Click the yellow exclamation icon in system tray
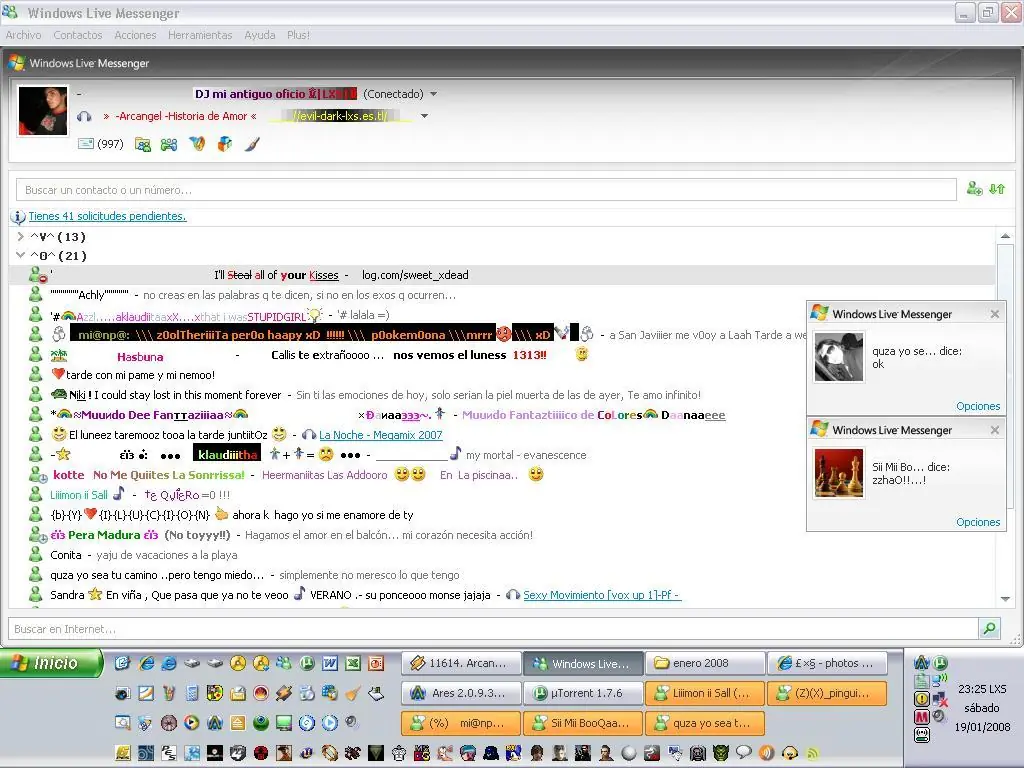1024x768 pixels. coord(921,699)
